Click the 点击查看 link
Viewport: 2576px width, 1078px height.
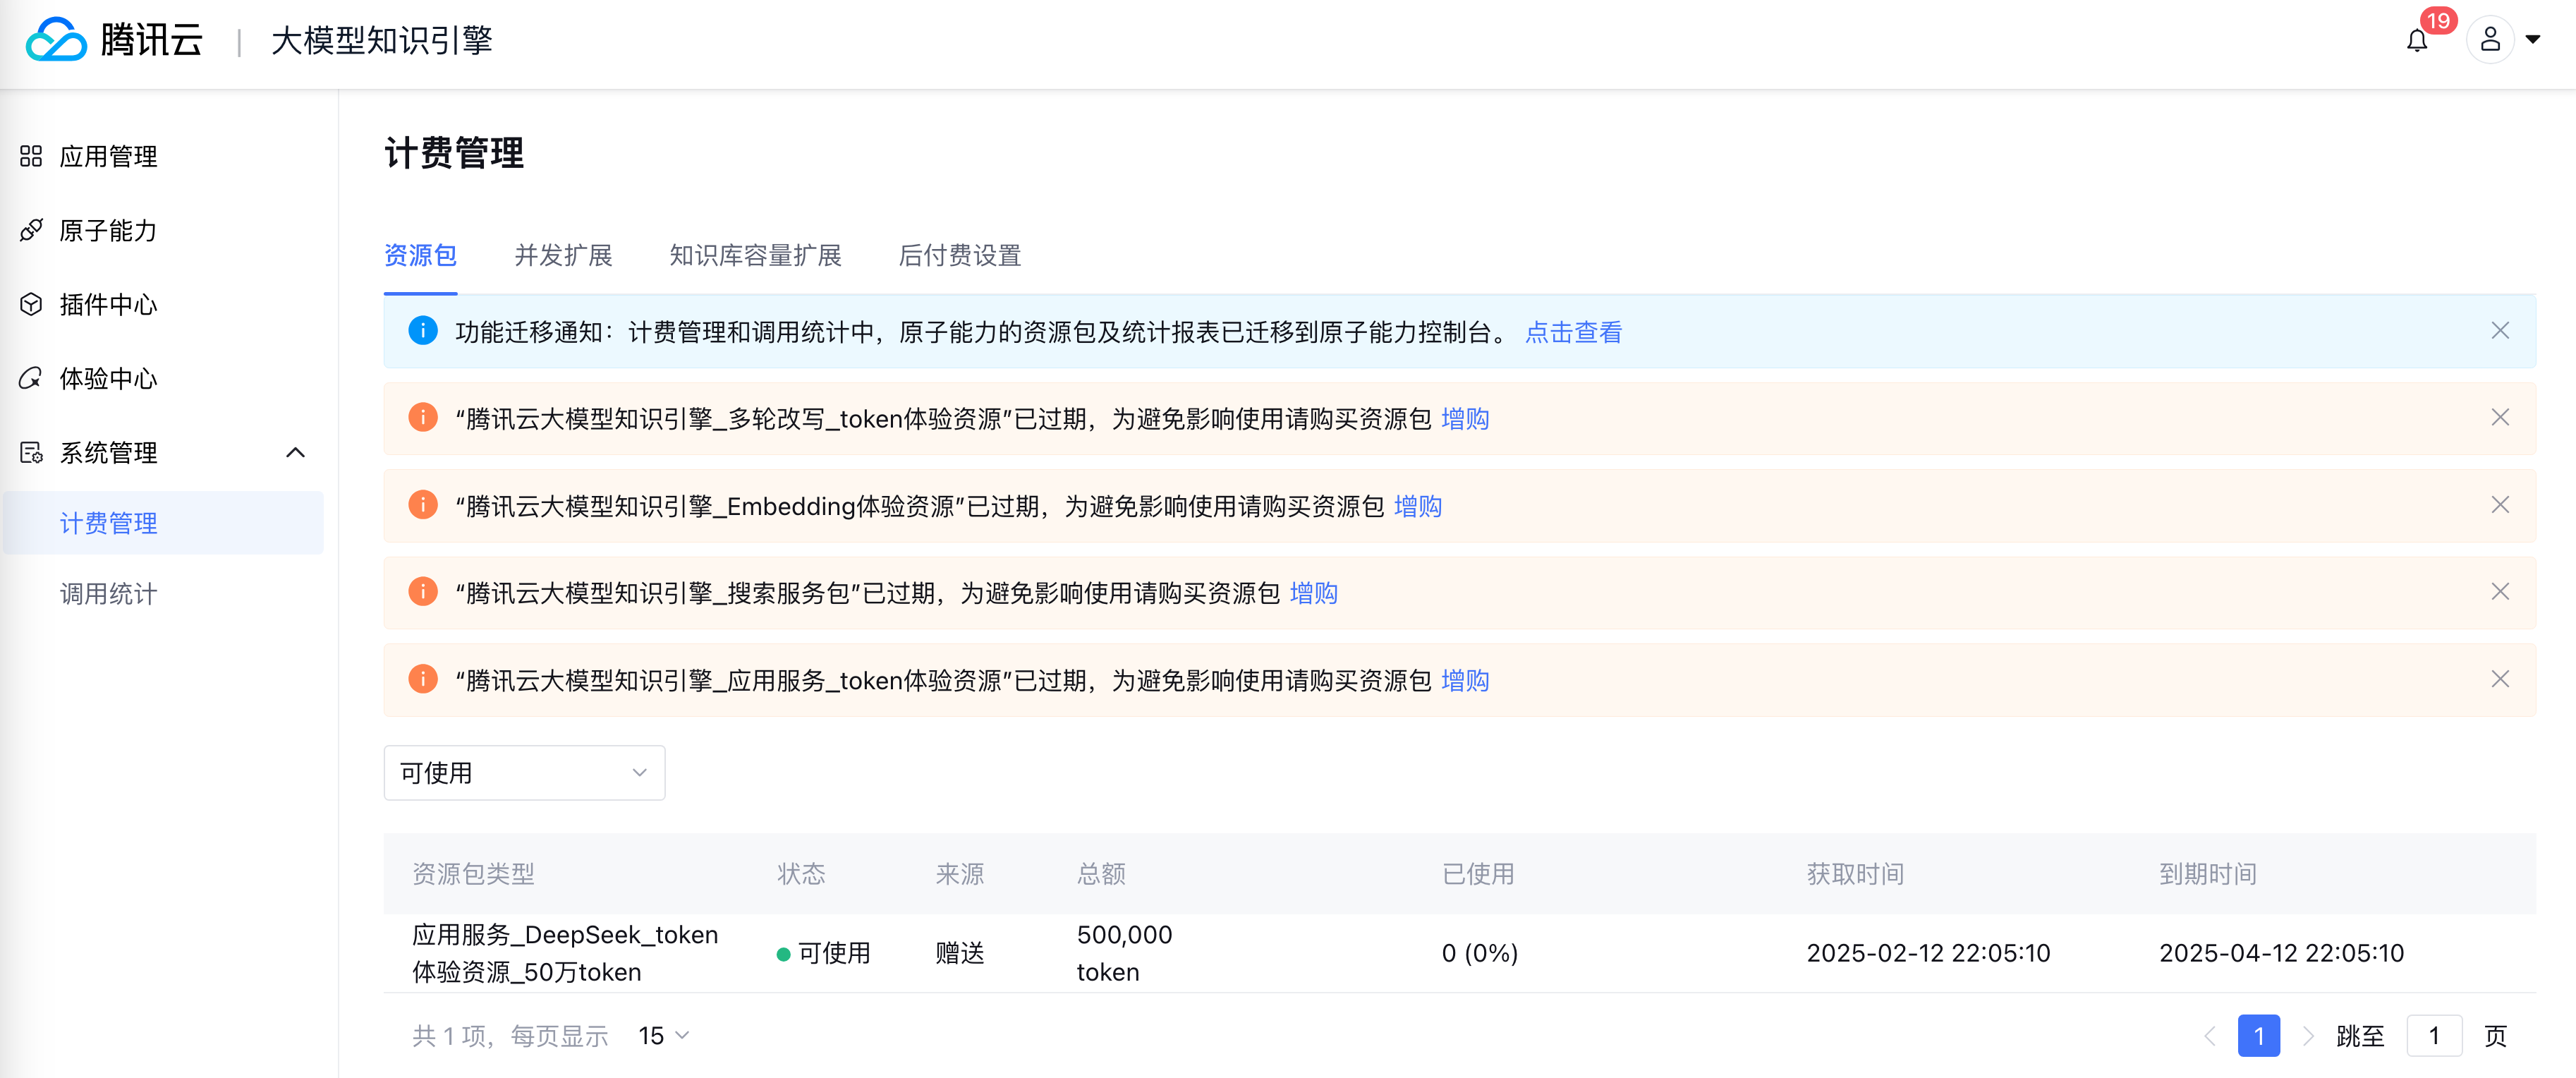[x=1573, y=333]
